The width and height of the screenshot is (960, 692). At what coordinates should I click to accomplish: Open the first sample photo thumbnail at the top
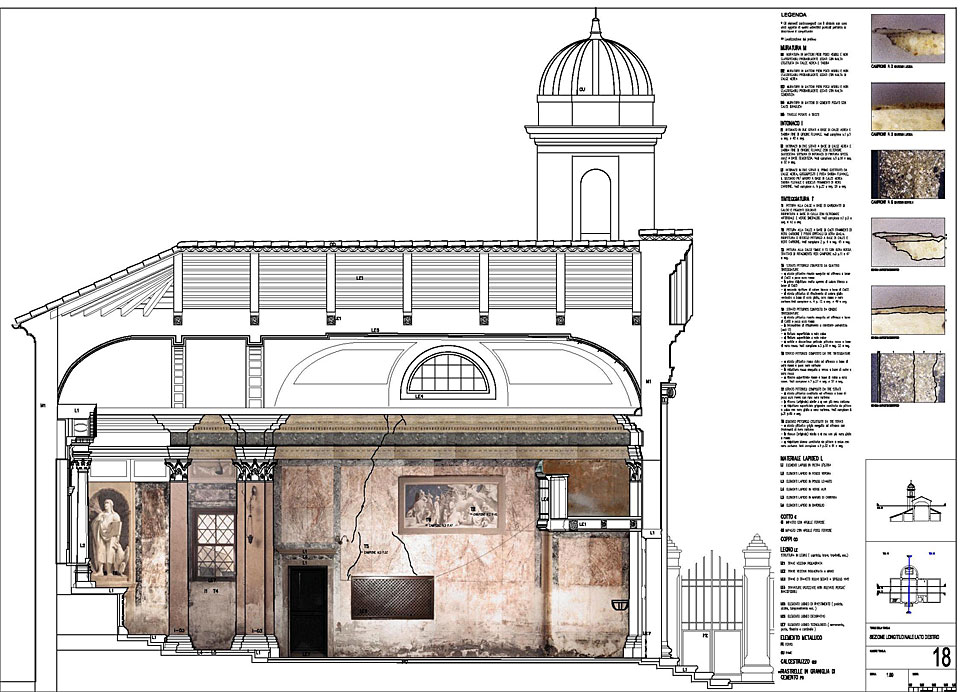click(x=908, y=37)
